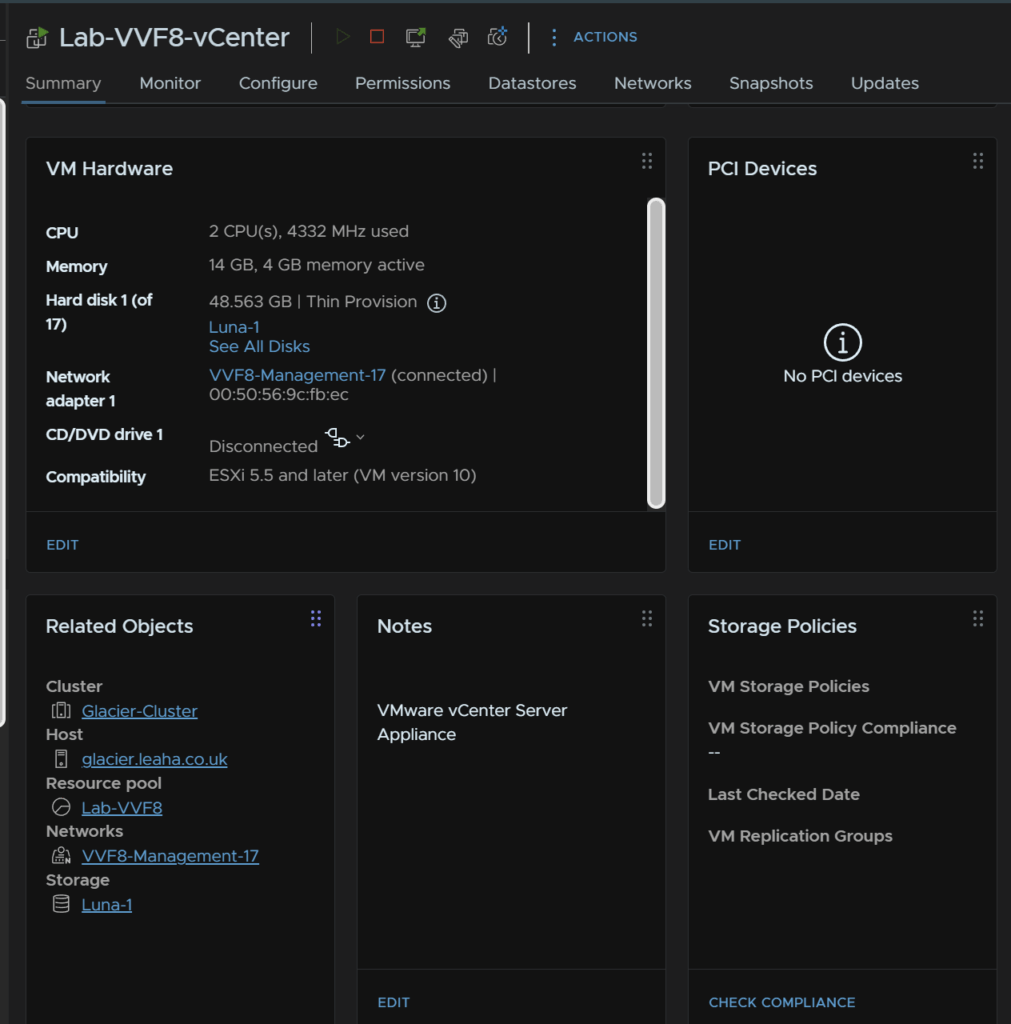The width and height of the screenshot is (1011, 1024).
Task: Switch to the Monitor tab
Action: (170, 83)
